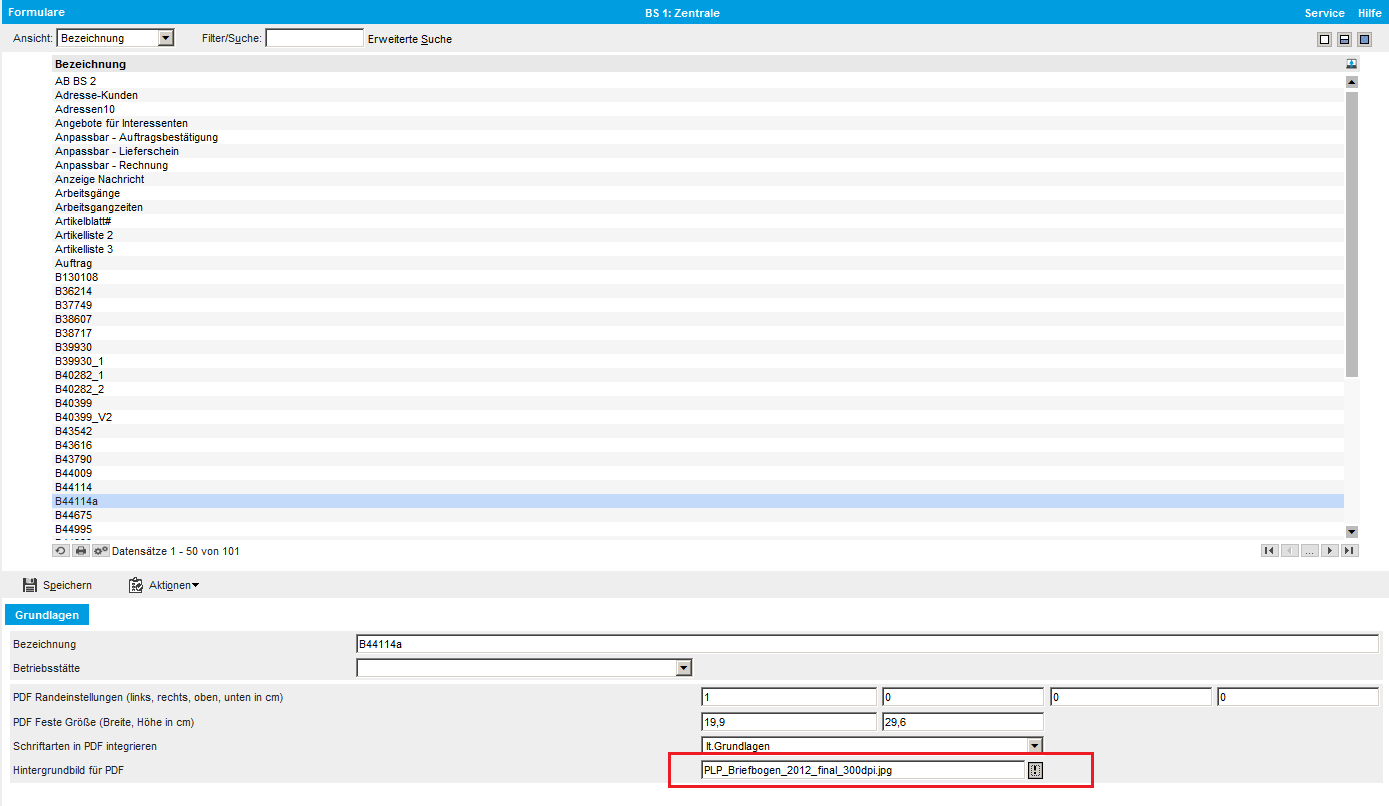Screen dimensions: 1389x806
Task: Switch to the empty-square list-only layout
Action: (x=1325, y=39)
